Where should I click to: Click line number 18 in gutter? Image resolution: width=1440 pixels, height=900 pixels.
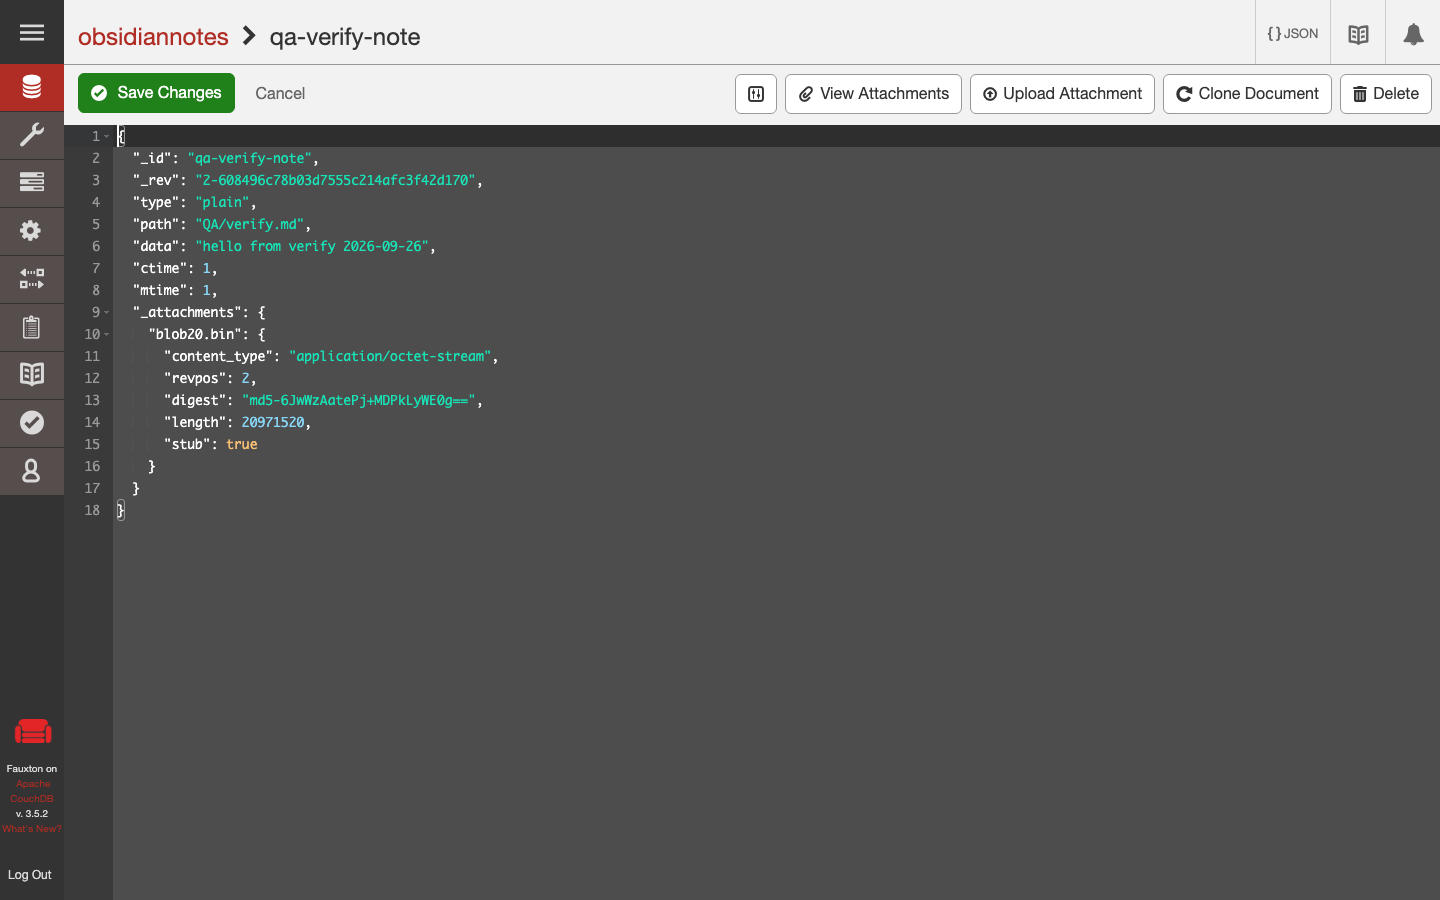[92, 510]
